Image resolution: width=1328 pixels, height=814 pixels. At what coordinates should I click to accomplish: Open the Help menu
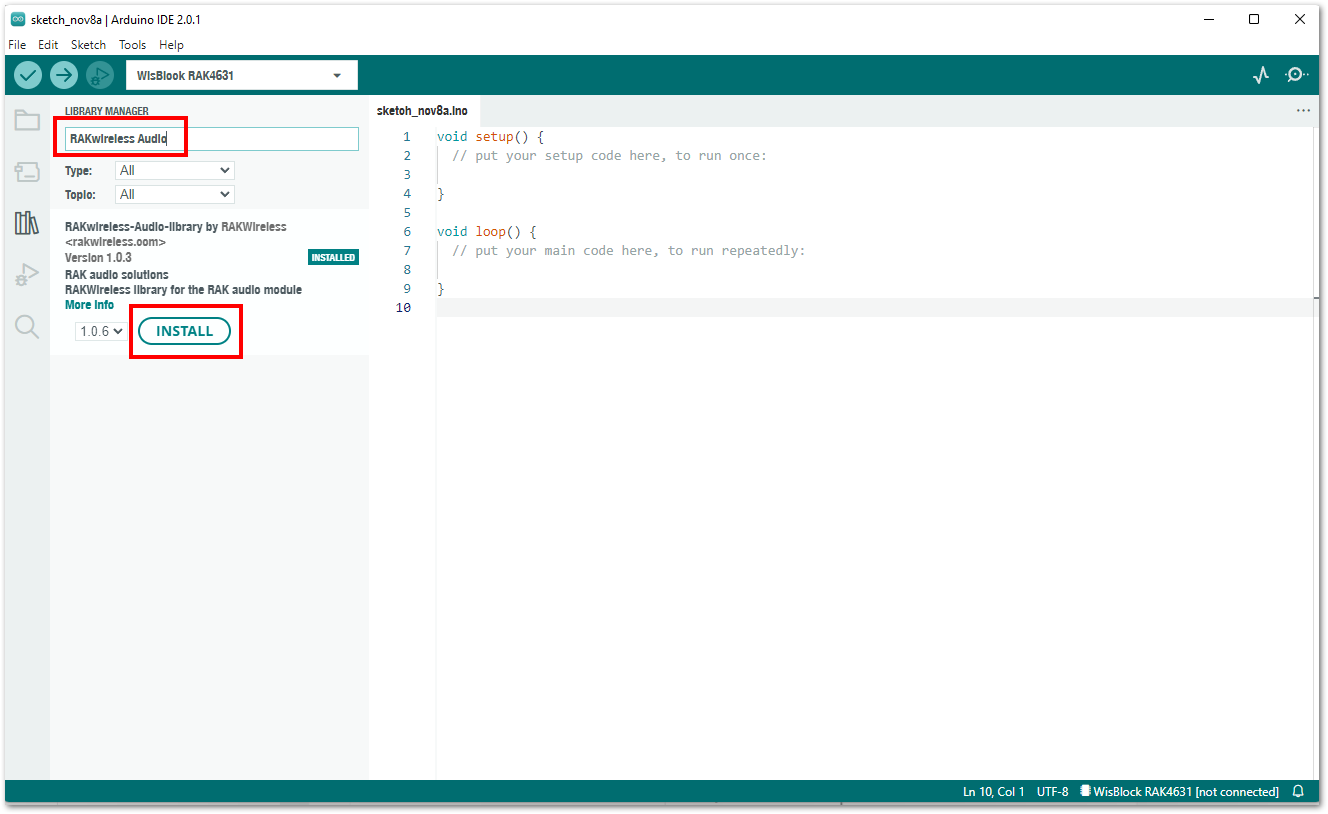click(x=172, y=45)
